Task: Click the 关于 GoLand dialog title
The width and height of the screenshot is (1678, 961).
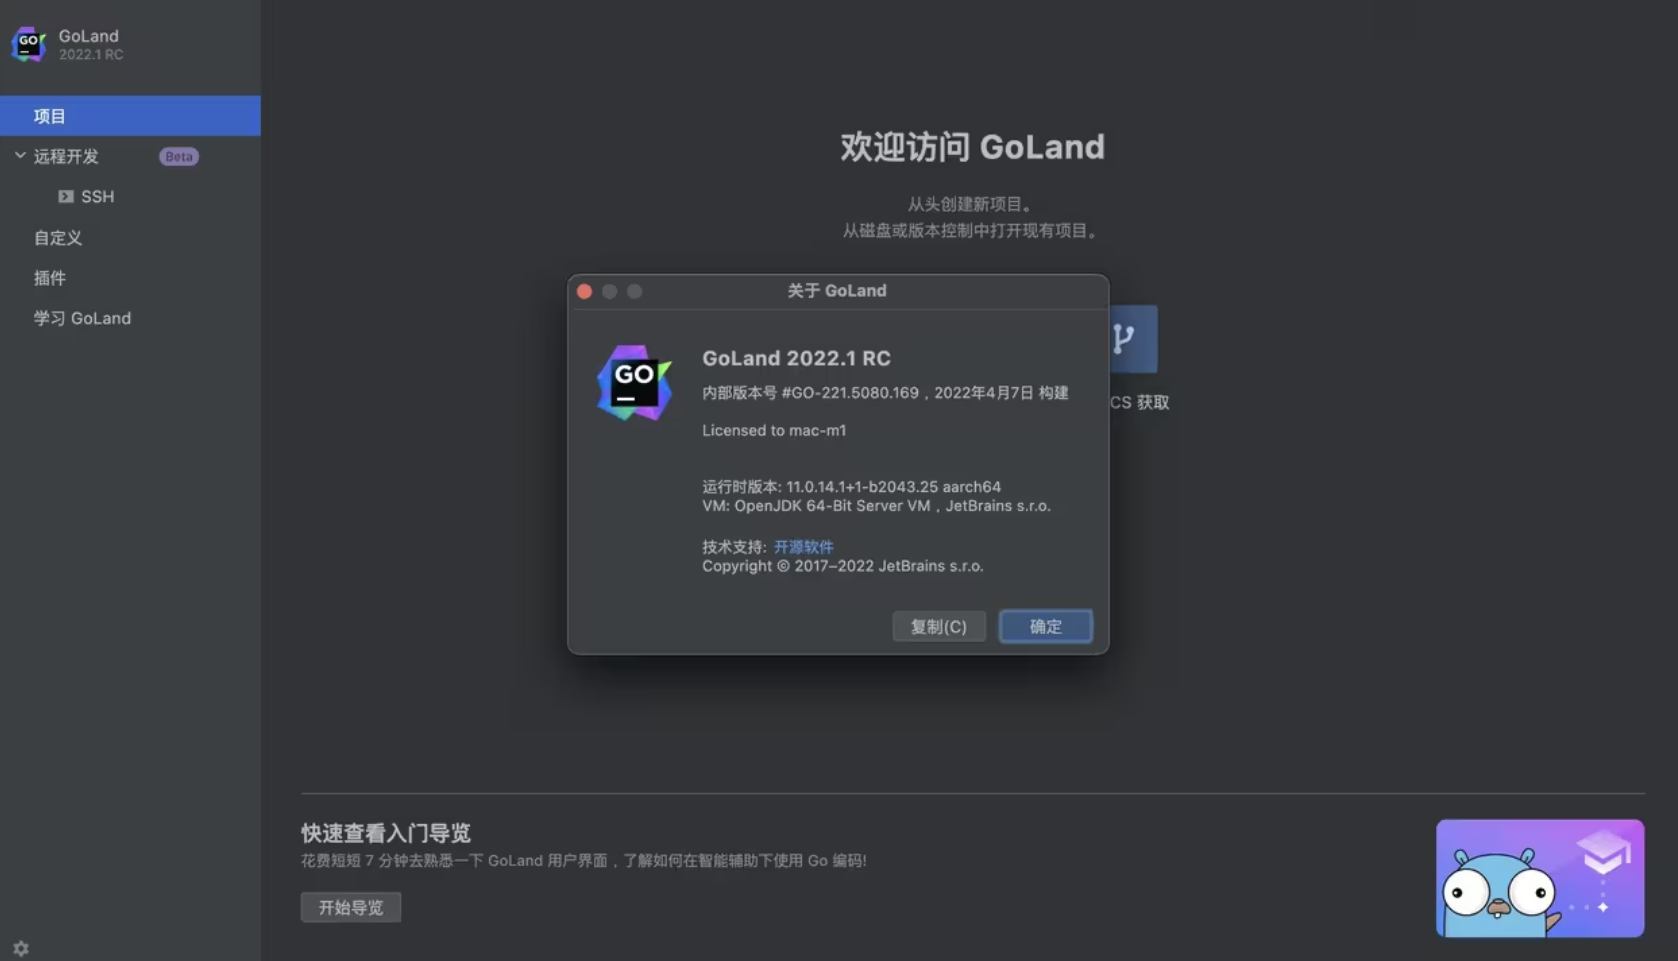Action: pos(837,291)
